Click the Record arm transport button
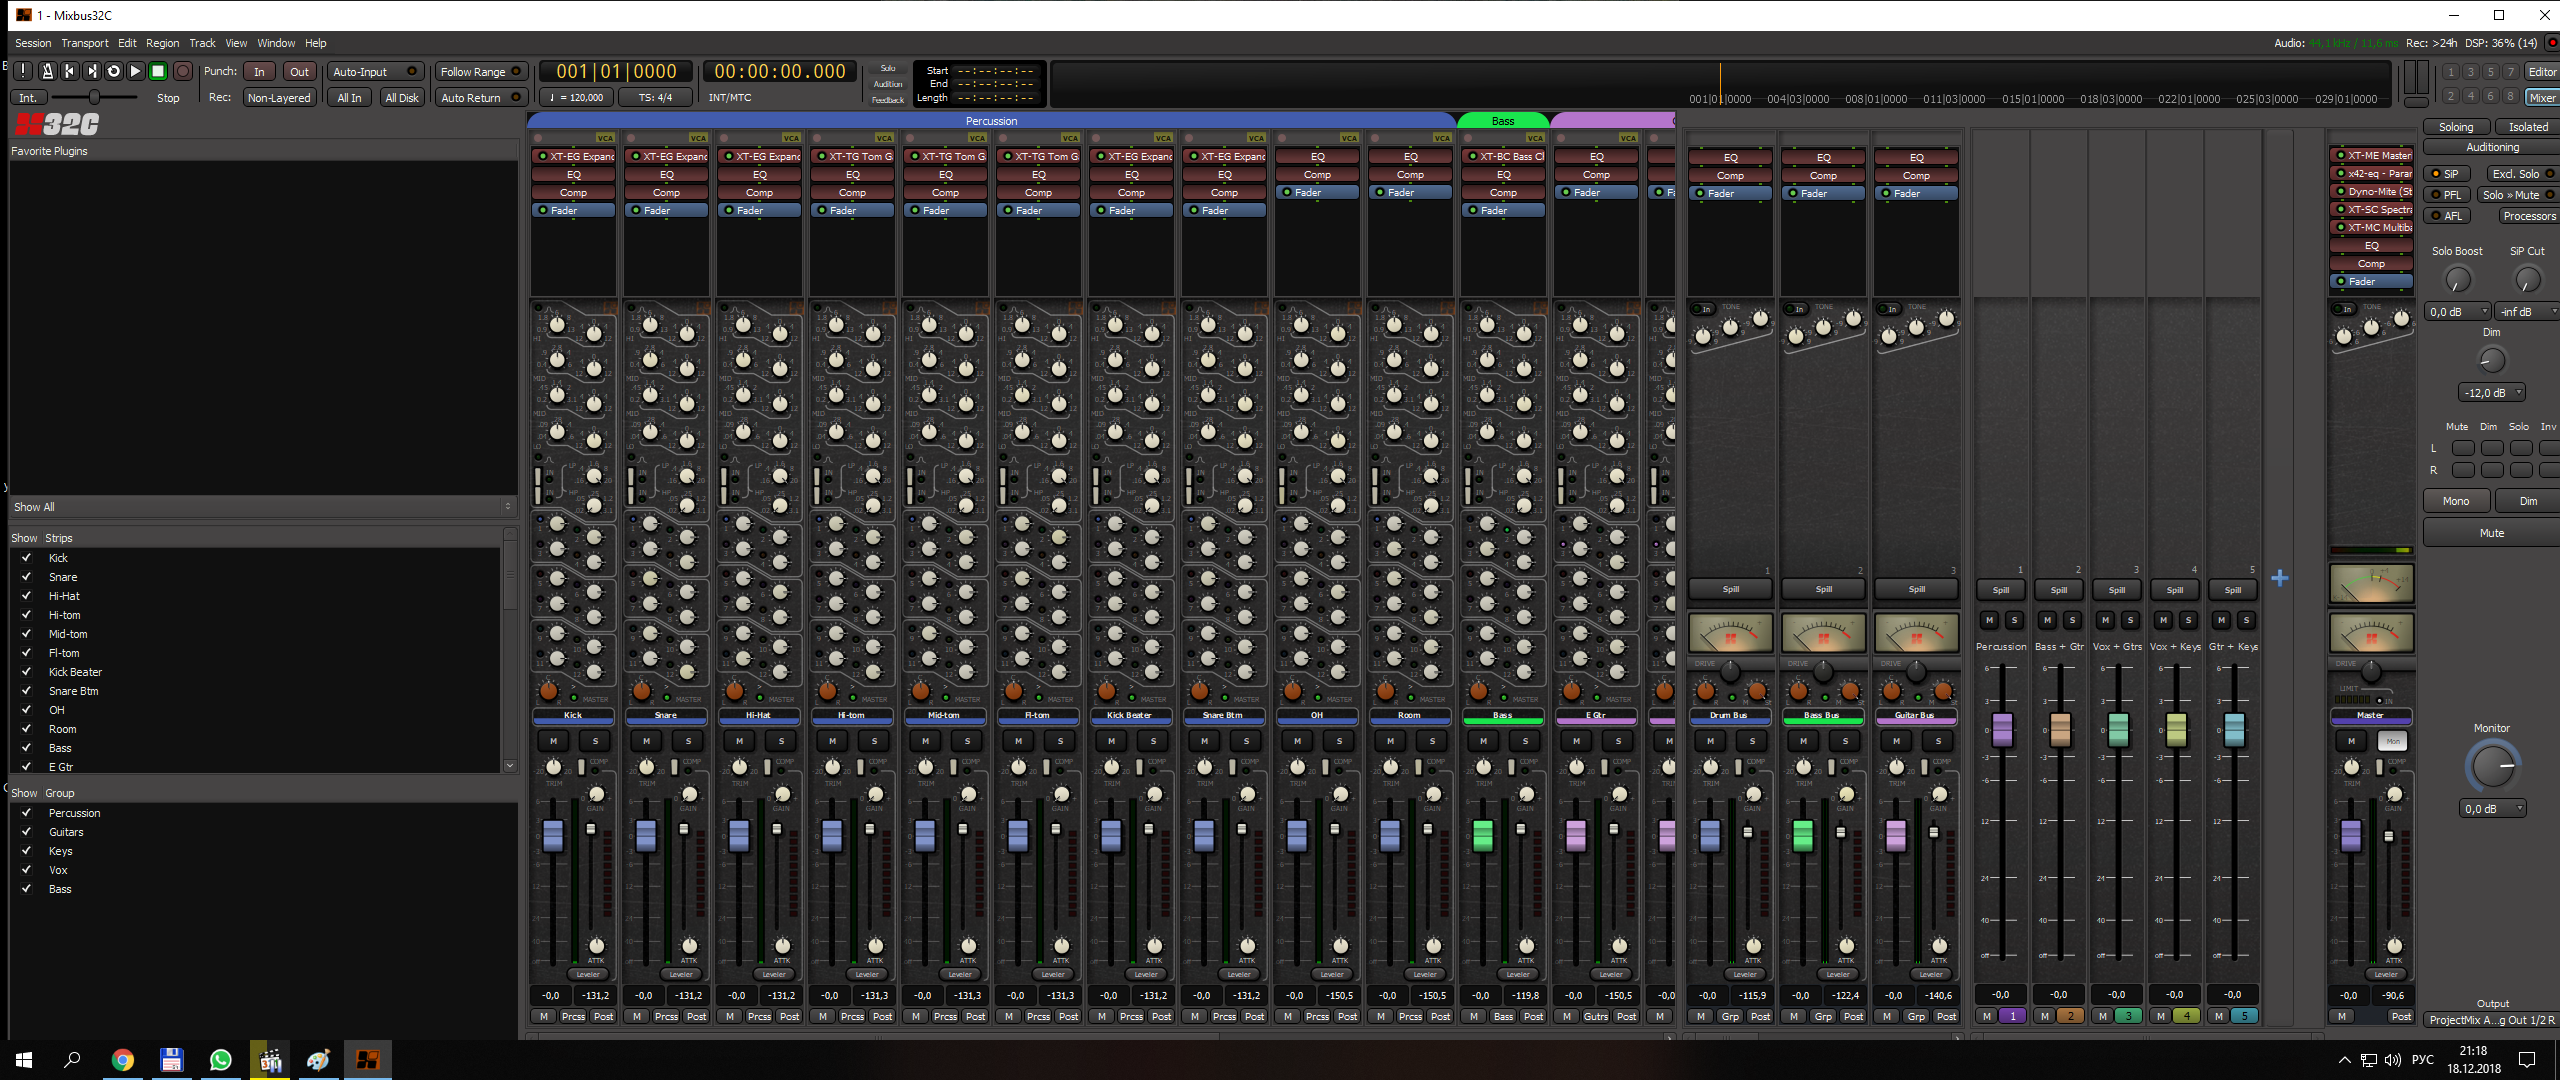 182,71
